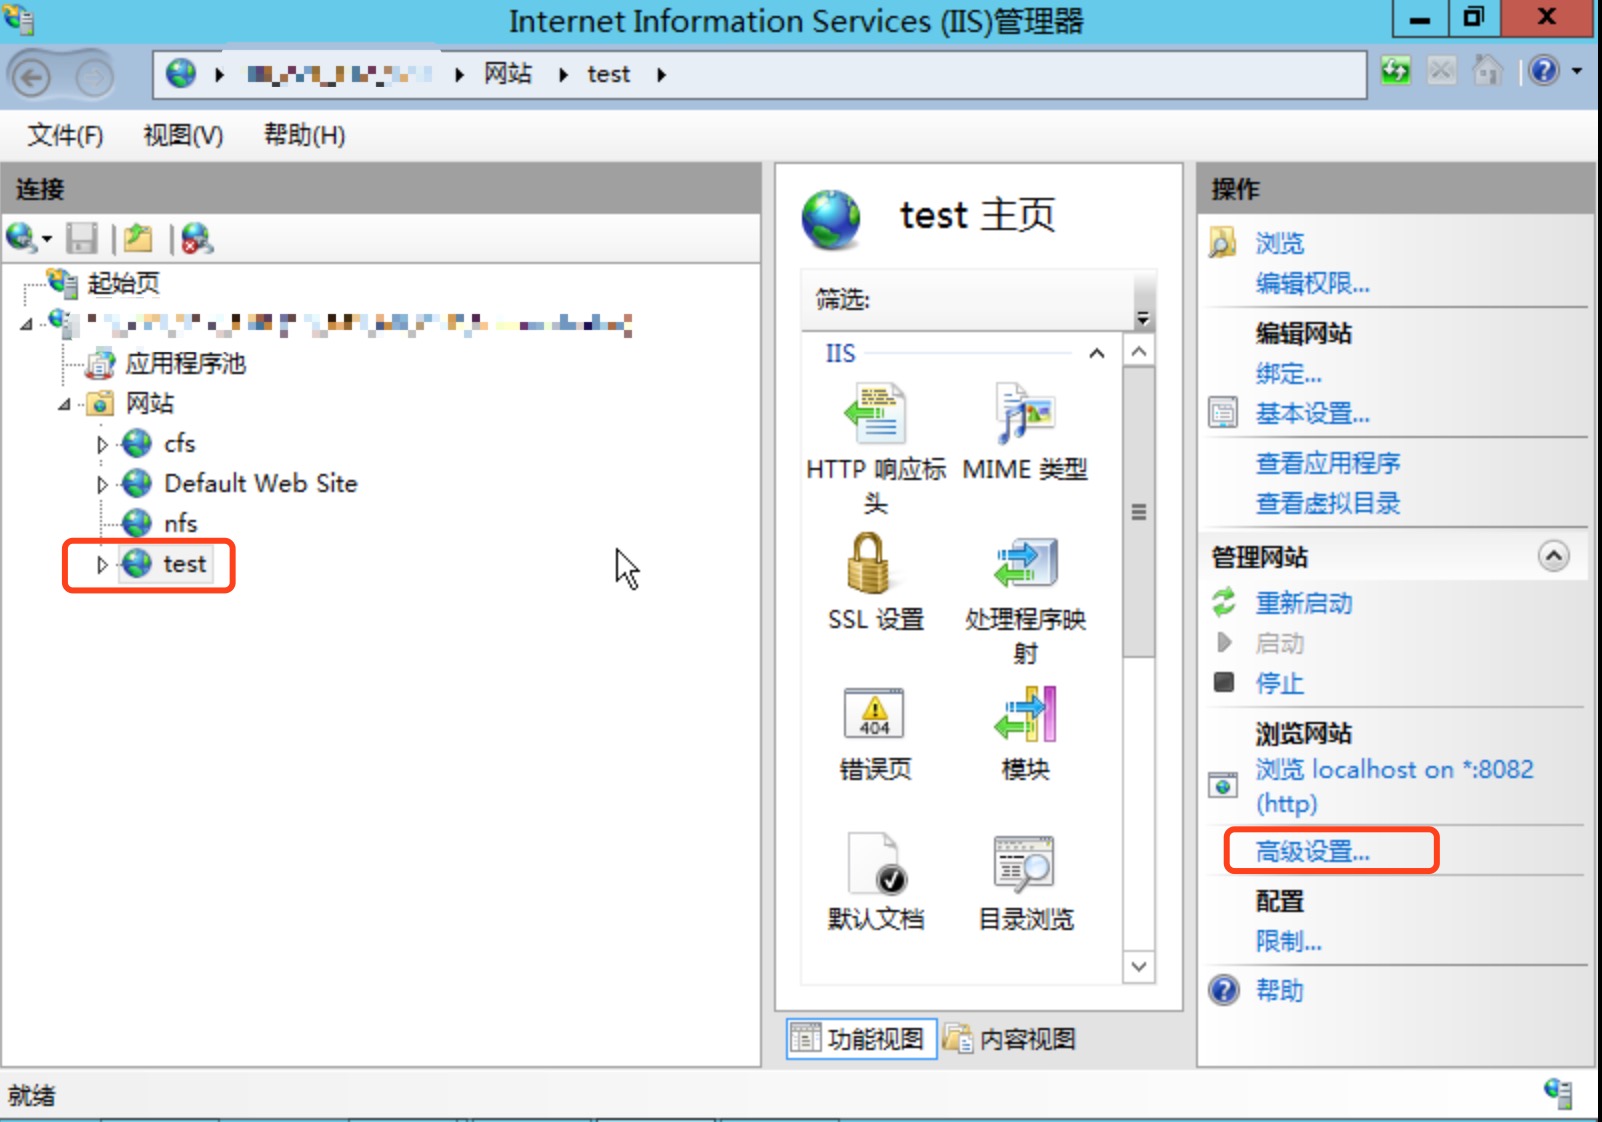Click the 网站 breadcrumb in address bar

508,74
